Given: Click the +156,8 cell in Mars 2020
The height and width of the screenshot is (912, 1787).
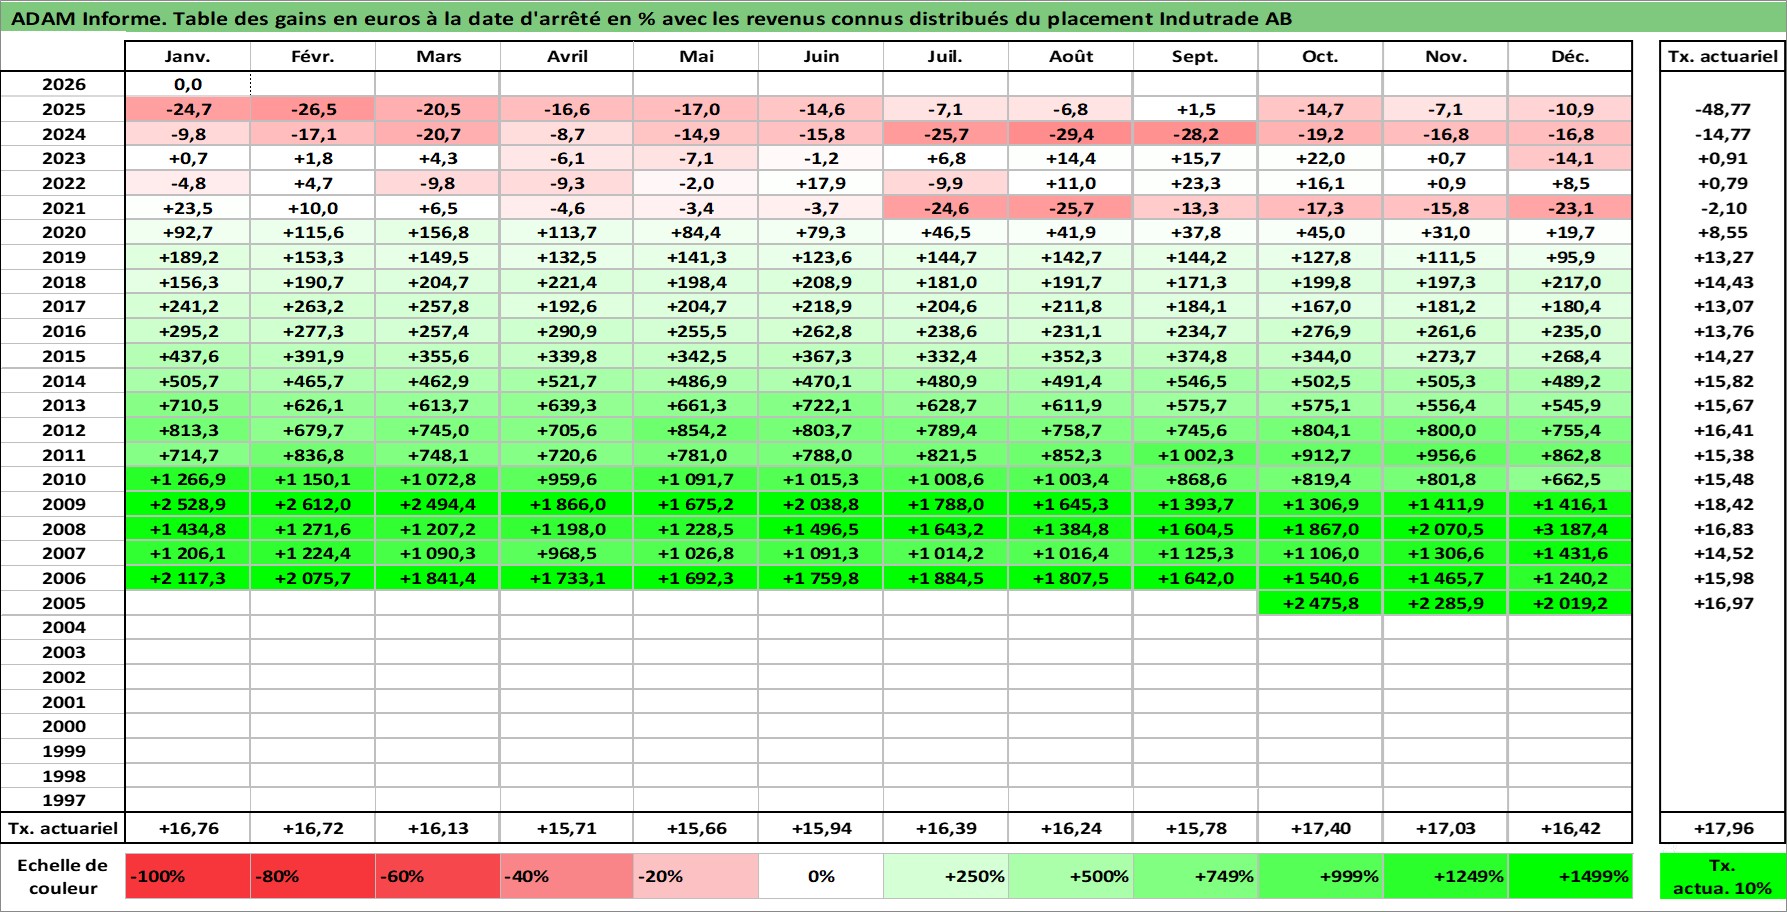Looking at the screenshot, I should [x=438, y=232].
